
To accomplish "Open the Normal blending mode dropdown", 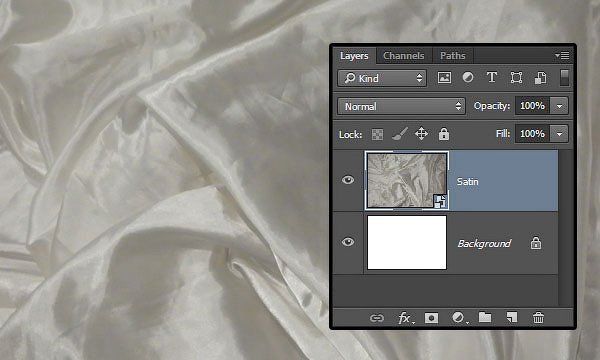I will 401,106.
